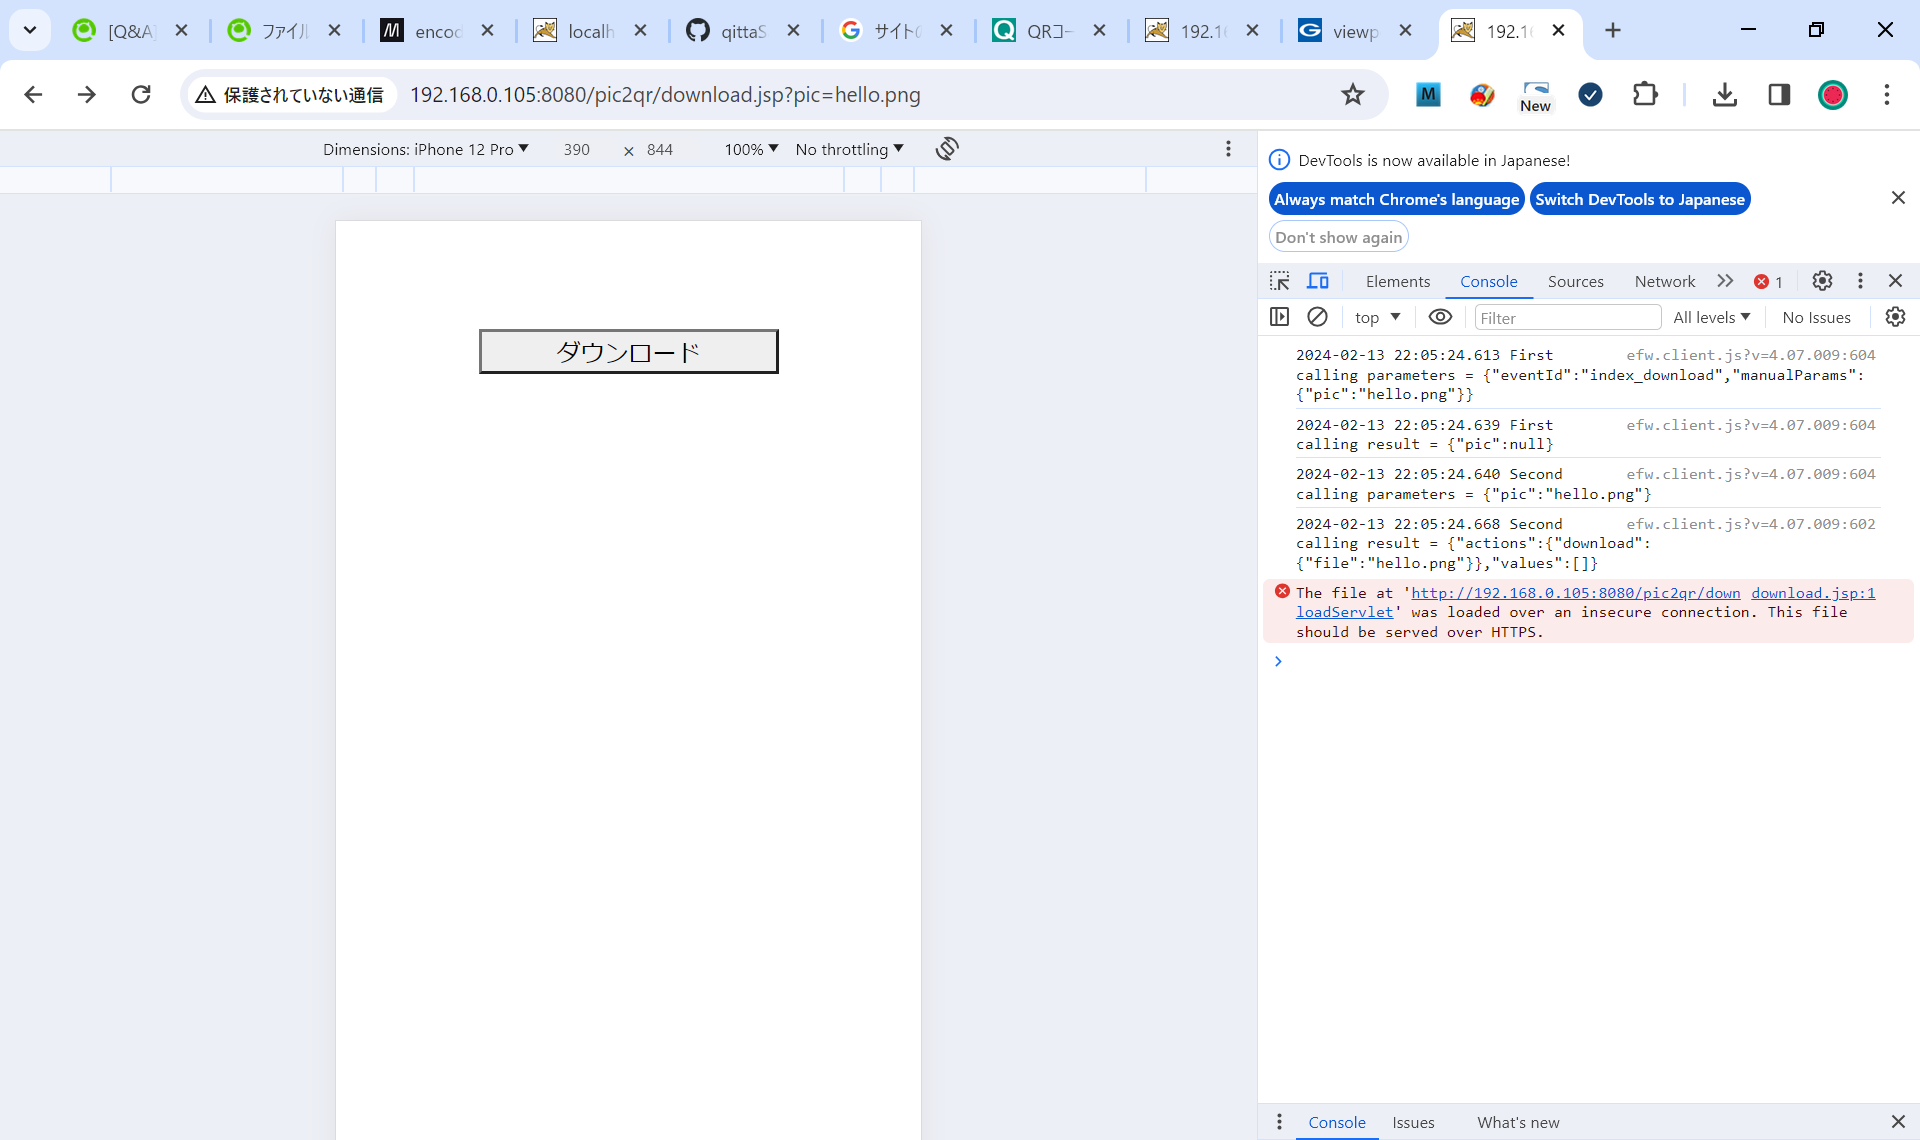Open the No throttling dropdown
The image size is (1920, 1140).
pos(849,149)
